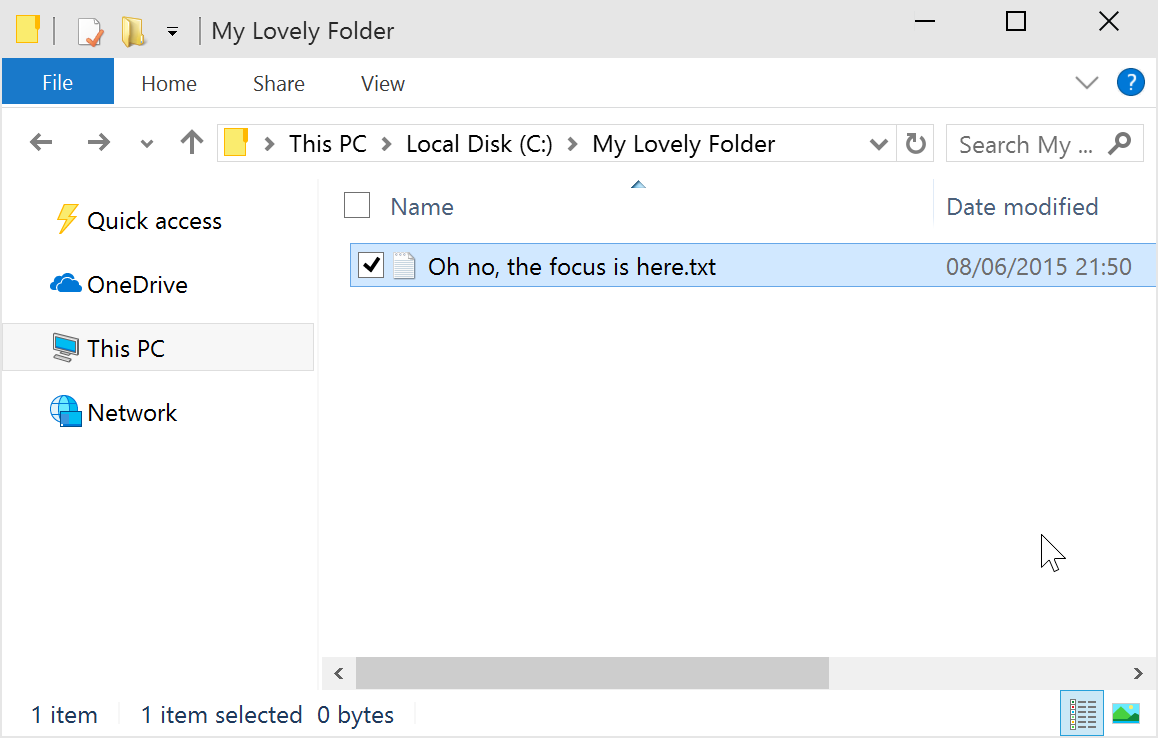Screen dimensions: 1158x738
Task: Navigate back with the left arrow
Action: point(41,143)
